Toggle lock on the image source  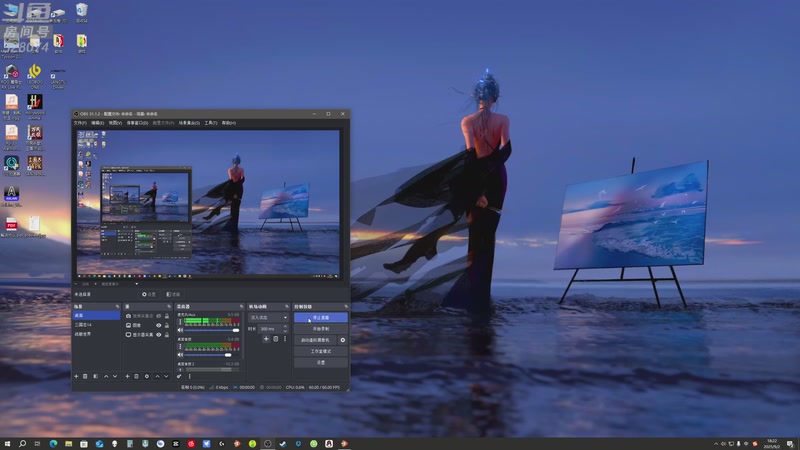[x=166, y=326]
